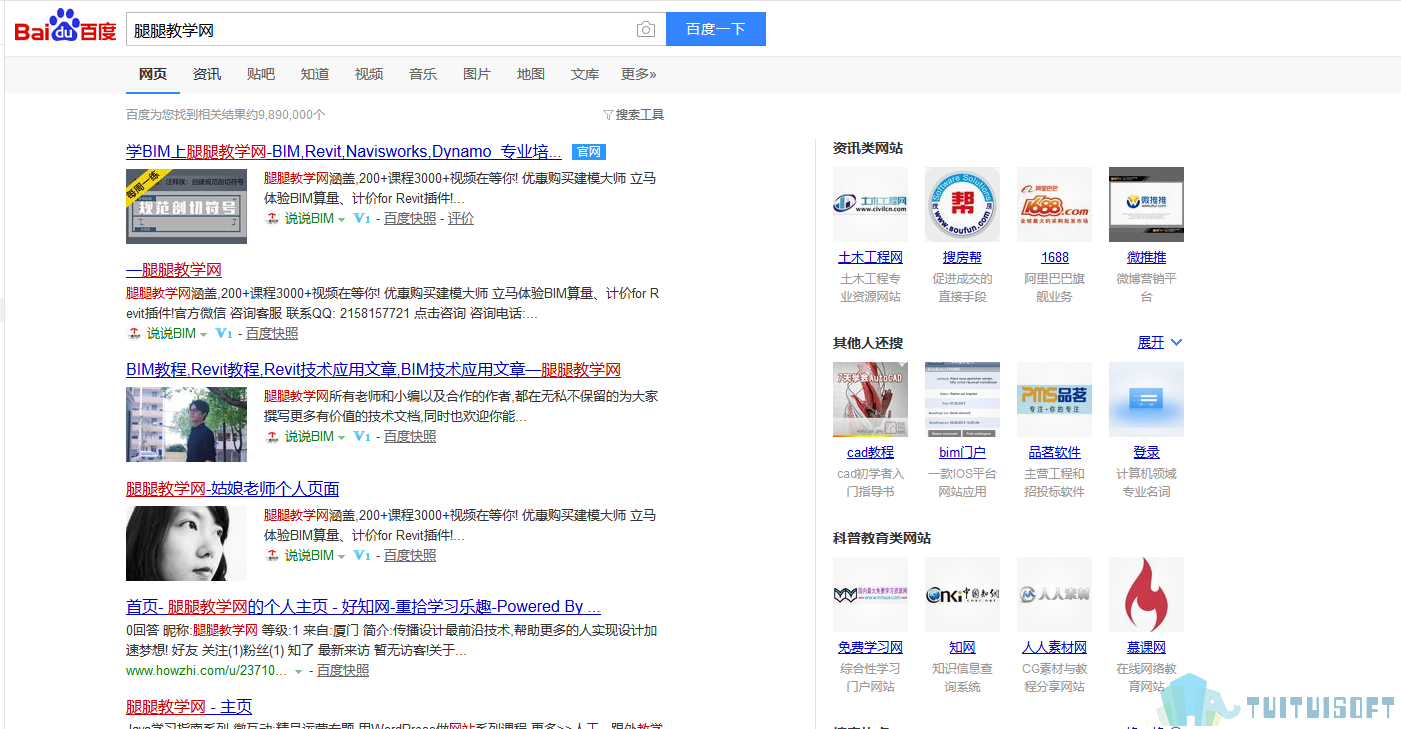Select the 图片 tab
Image resolution: width=1401 pixels, height=729 pixels.
click(477, 74)
